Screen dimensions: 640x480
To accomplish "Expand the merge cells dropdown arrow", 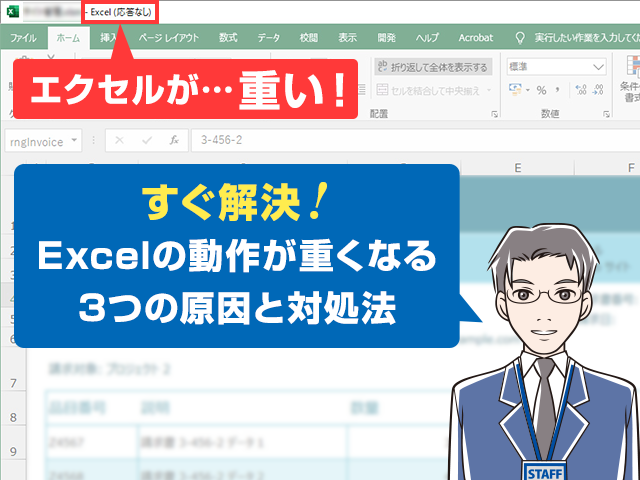I will 489,90.
